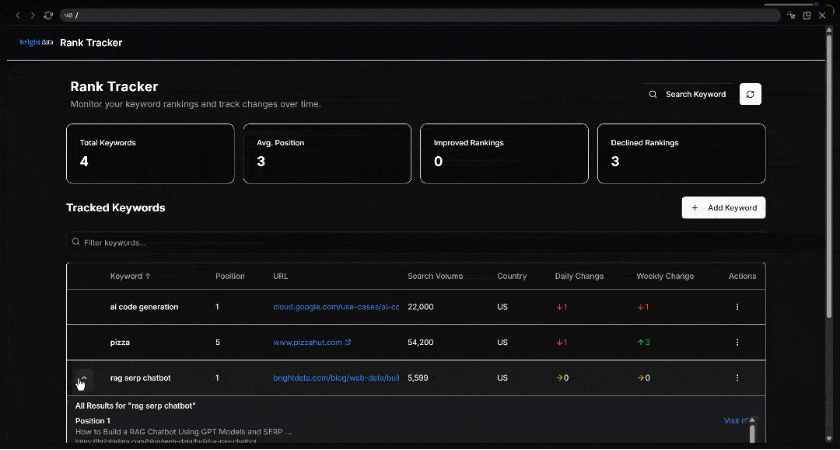Click daily change 0 in rag serp chatbot row
The width and height of the screenshot is (840, 450).
pos(562,378)
